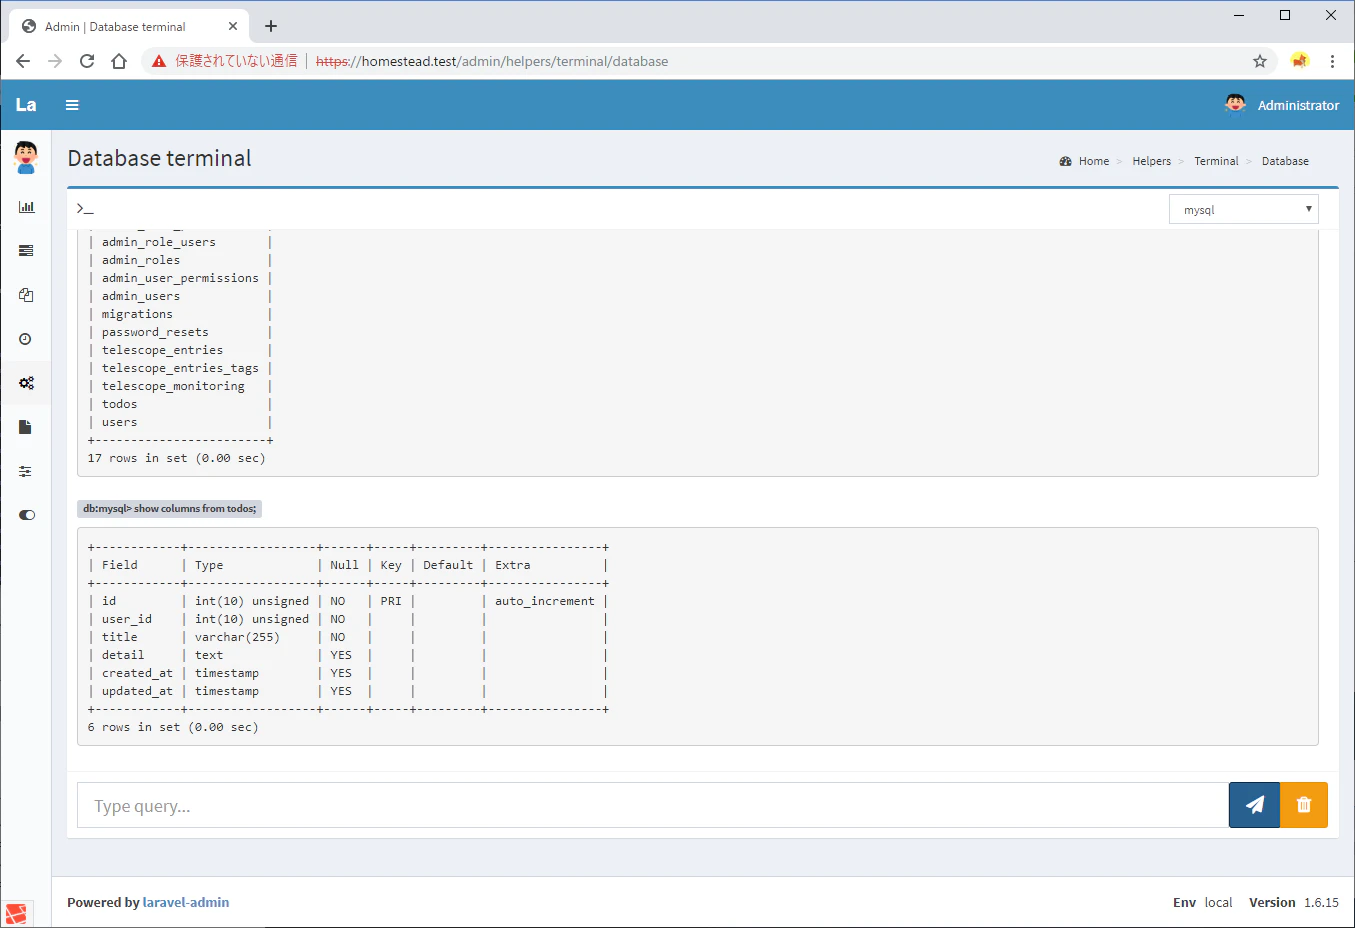Screen dimensions: 1355x928
Task: Click the 'created_at' field name
Action: tap(137, 673)
